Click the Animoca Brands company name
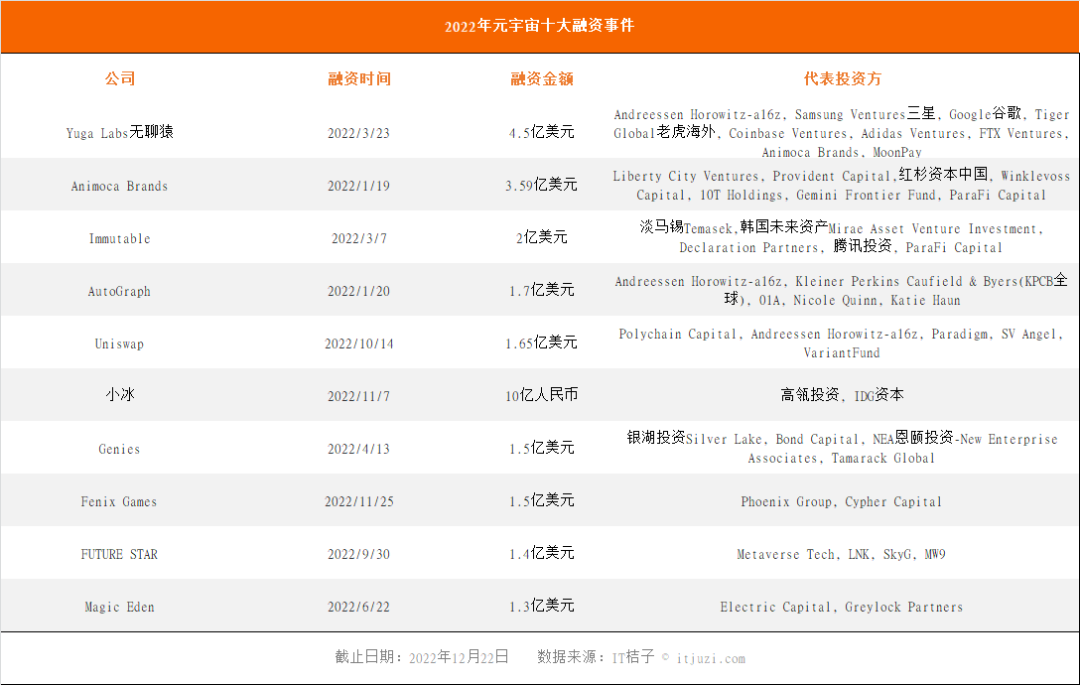Screen dimensions: 1080x685 coord(119,186)
